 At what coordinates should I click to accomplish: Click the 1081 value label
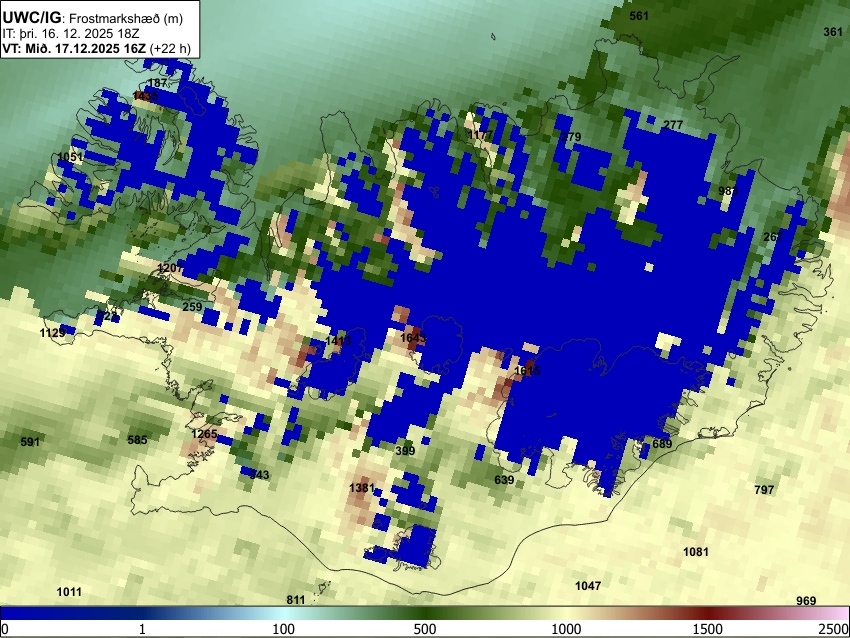pos(696,552)
